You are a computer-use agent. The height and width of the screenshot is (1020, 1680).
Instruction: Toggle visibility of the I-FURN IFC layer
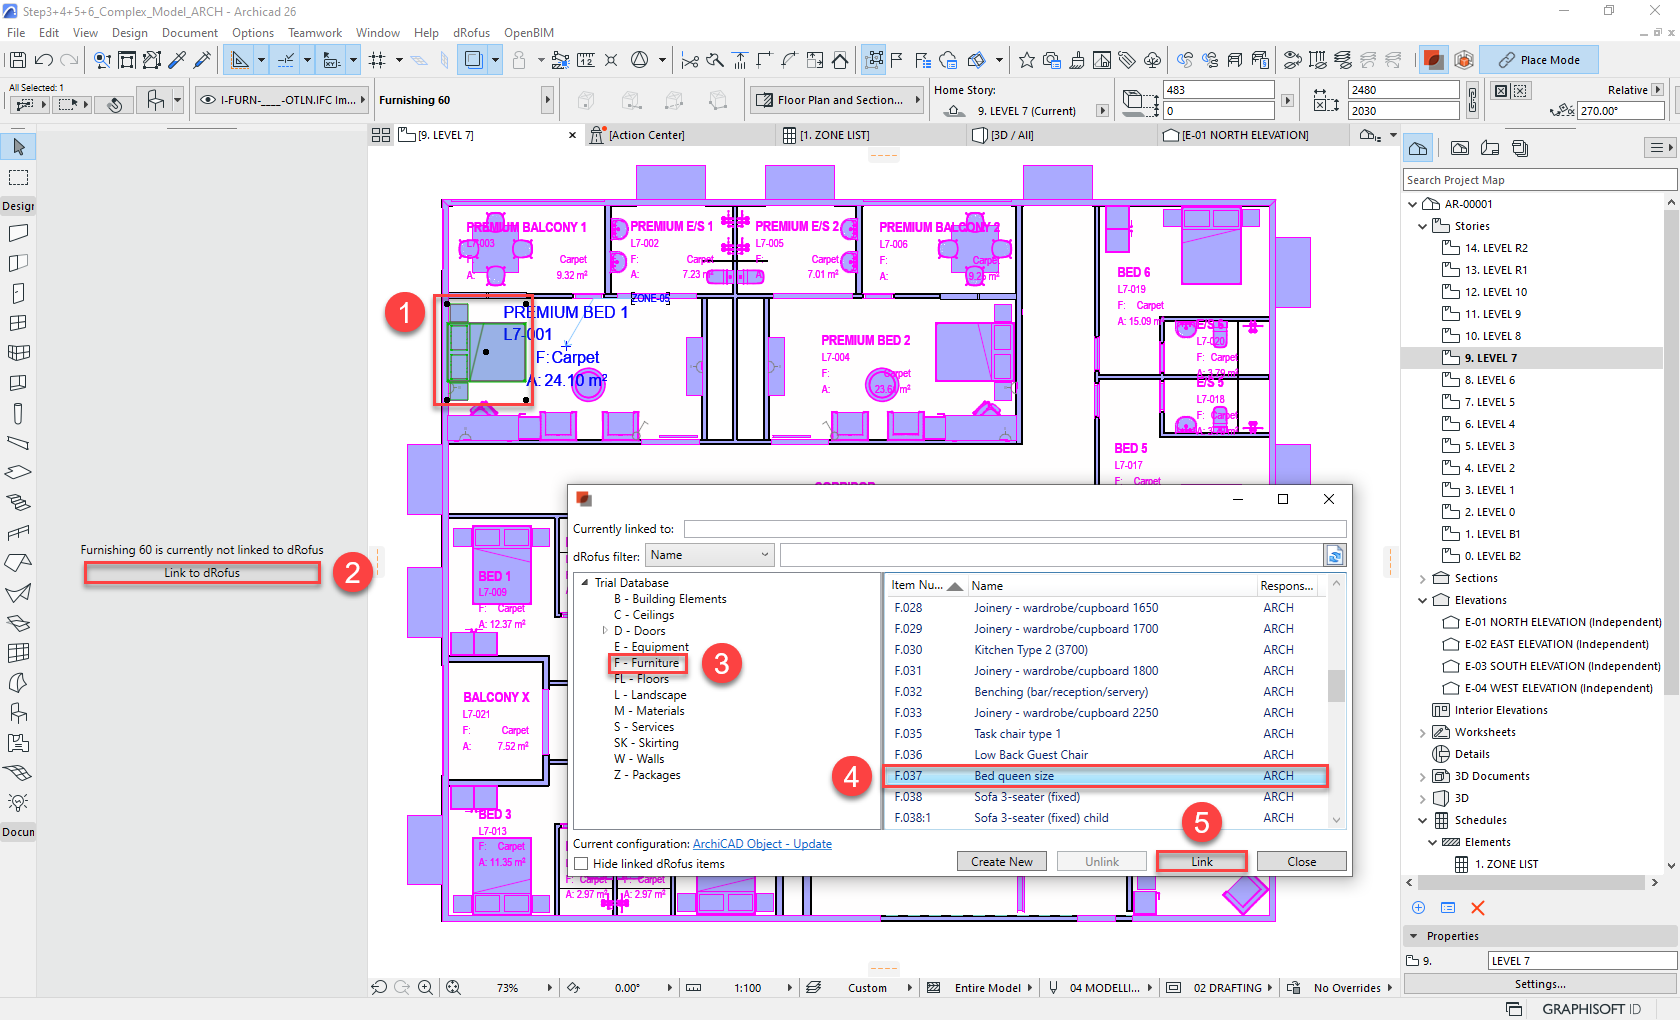(x=209, y=99)
